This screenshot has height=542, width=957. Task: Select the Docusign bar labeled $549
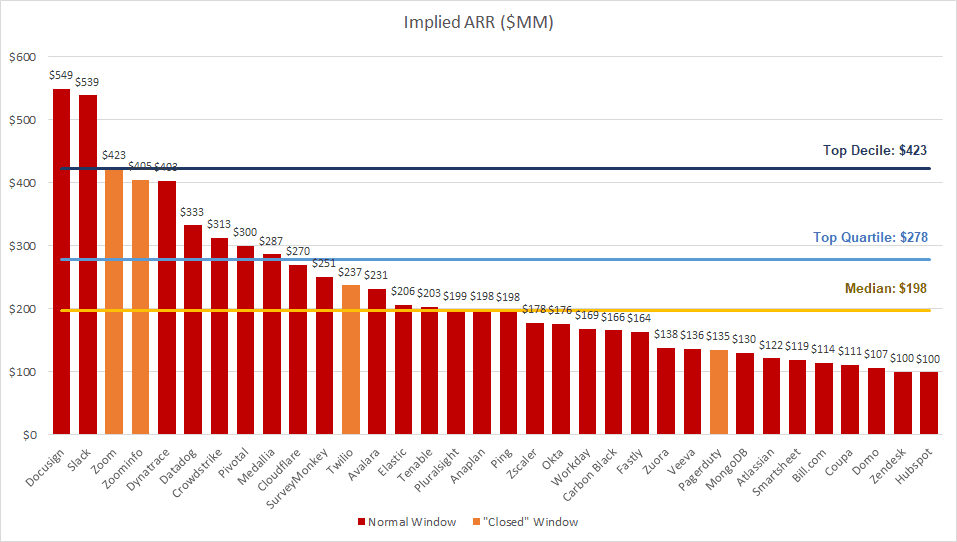(x=61, y=262)
